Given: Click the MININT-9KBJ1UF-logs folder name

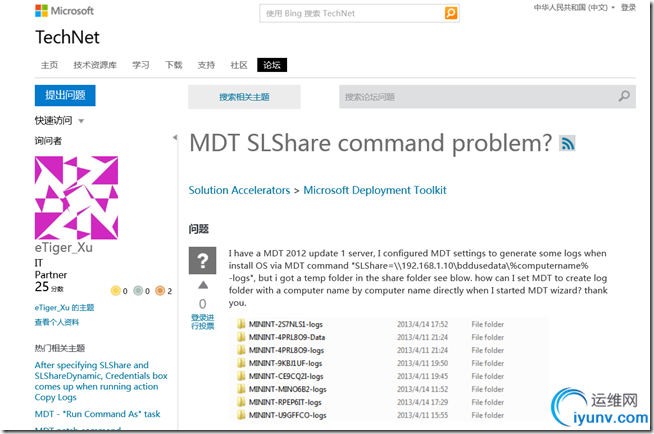Looking at the screenshot, I should point(285,363).
